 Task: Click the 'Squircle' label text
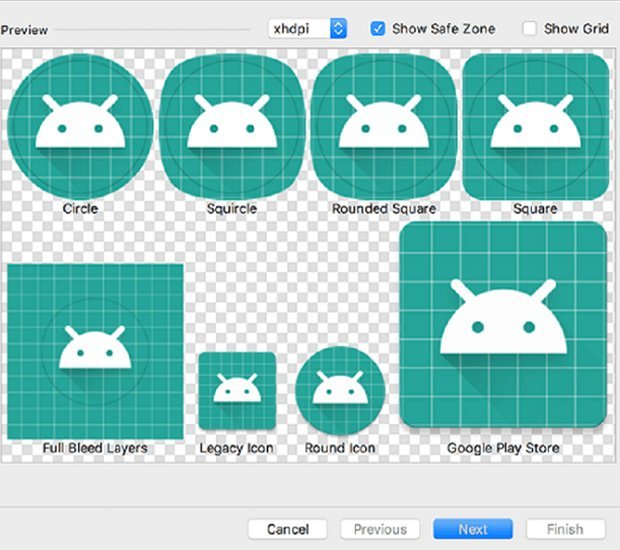(x=232, y=208)
